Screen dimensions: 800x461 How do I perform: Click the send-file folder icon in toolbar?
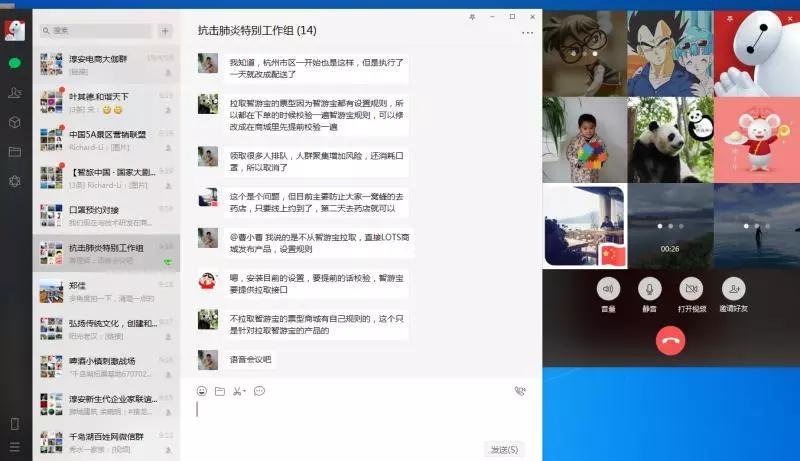coord(220,391)
